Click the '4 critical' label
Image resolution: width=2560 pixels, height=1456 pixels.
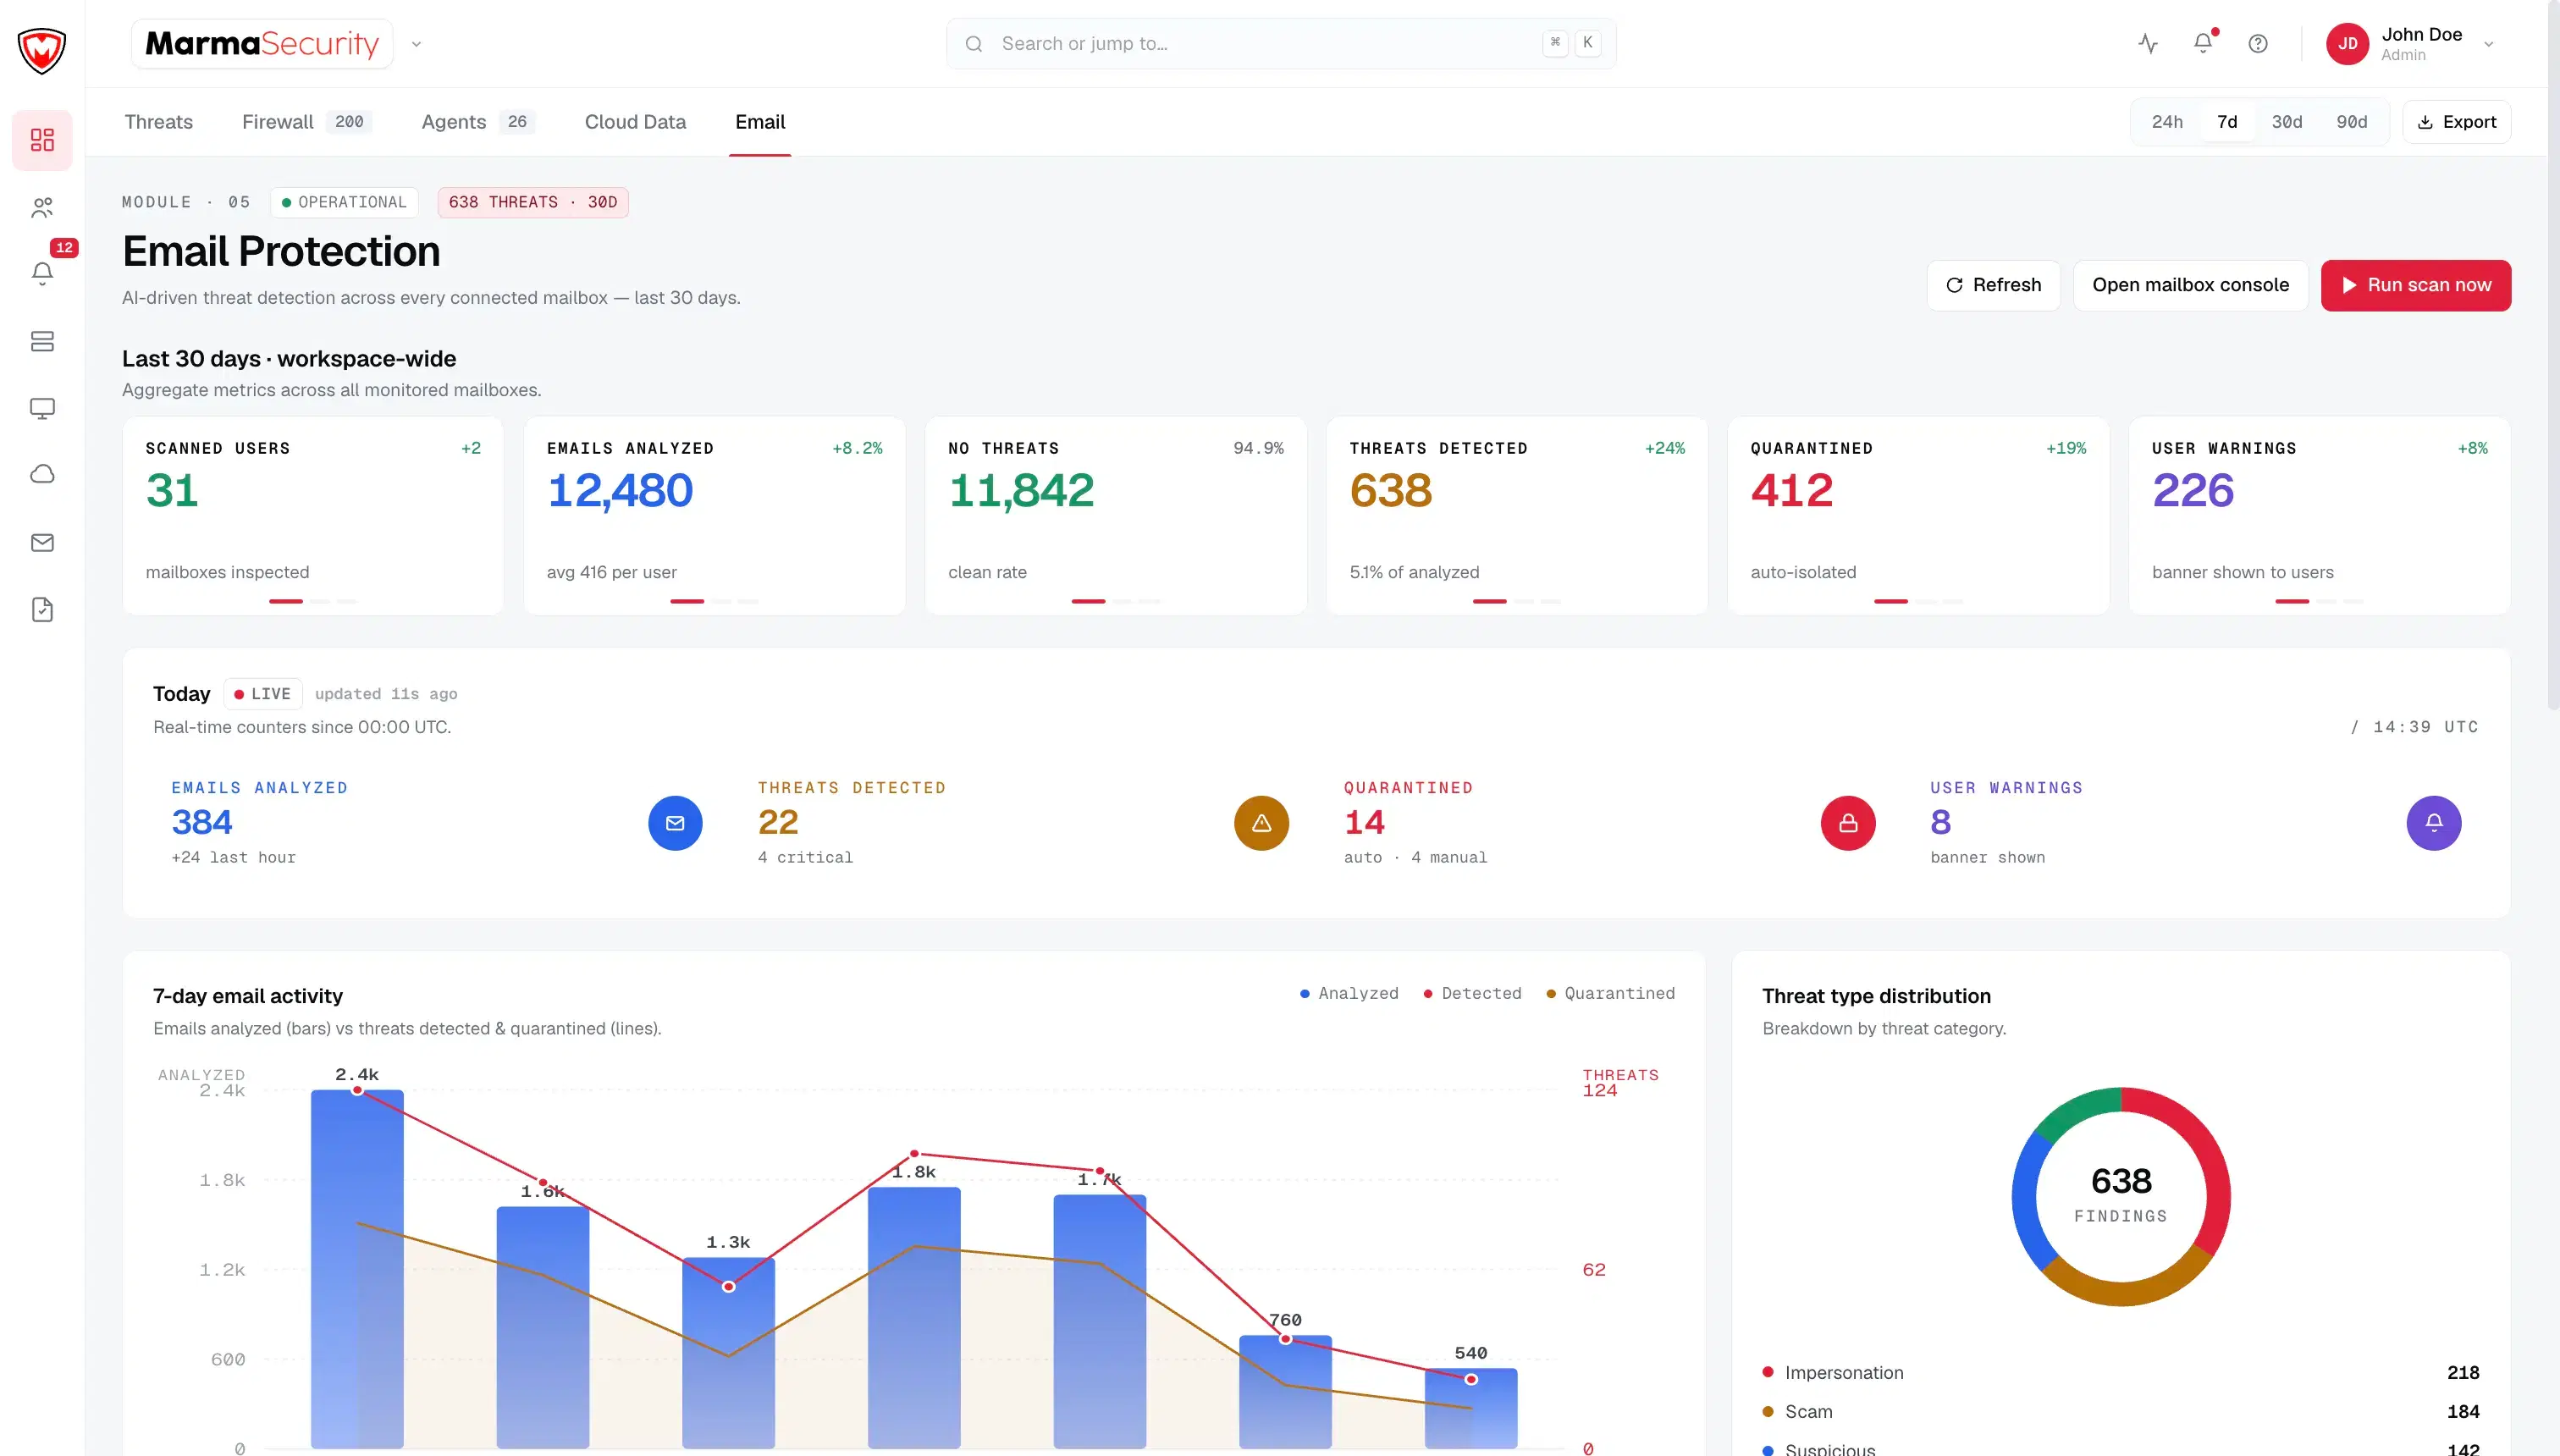point(805,858)
